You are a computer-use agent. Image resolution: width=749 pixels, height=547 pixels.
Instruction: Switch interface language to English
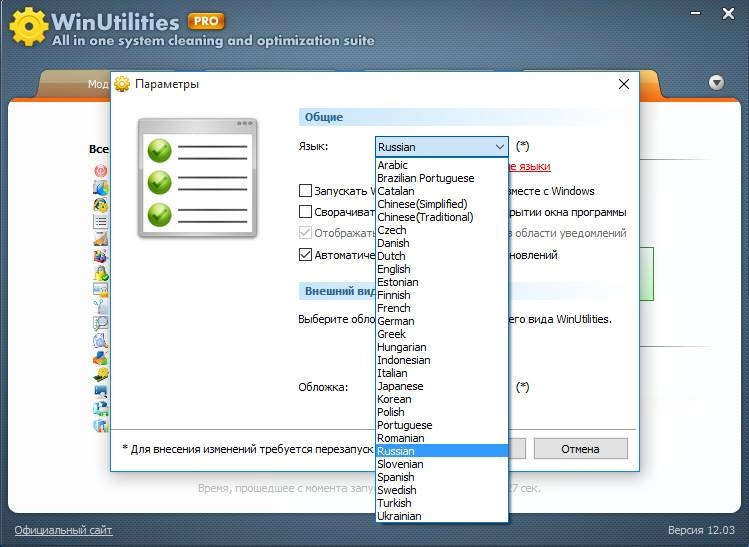pos(441,269)
